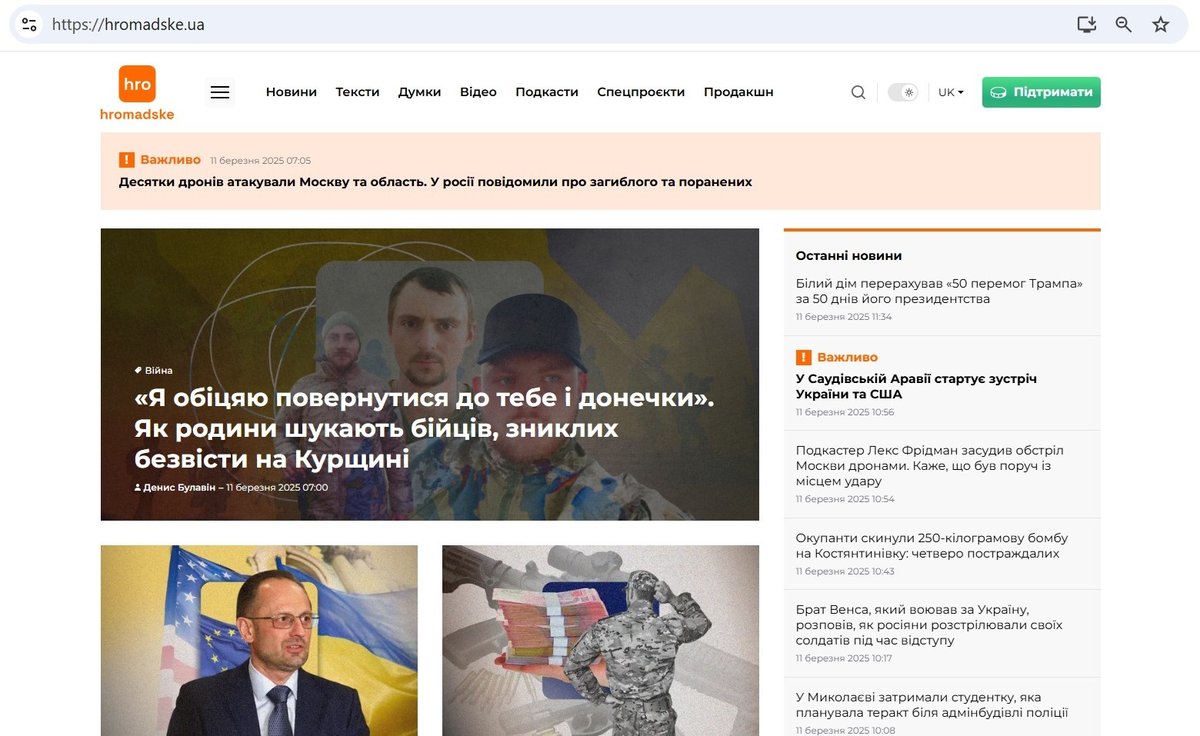Open the thumbnail of the man with flags
The width and height of the screenshot is (1200, 736).
259,640
